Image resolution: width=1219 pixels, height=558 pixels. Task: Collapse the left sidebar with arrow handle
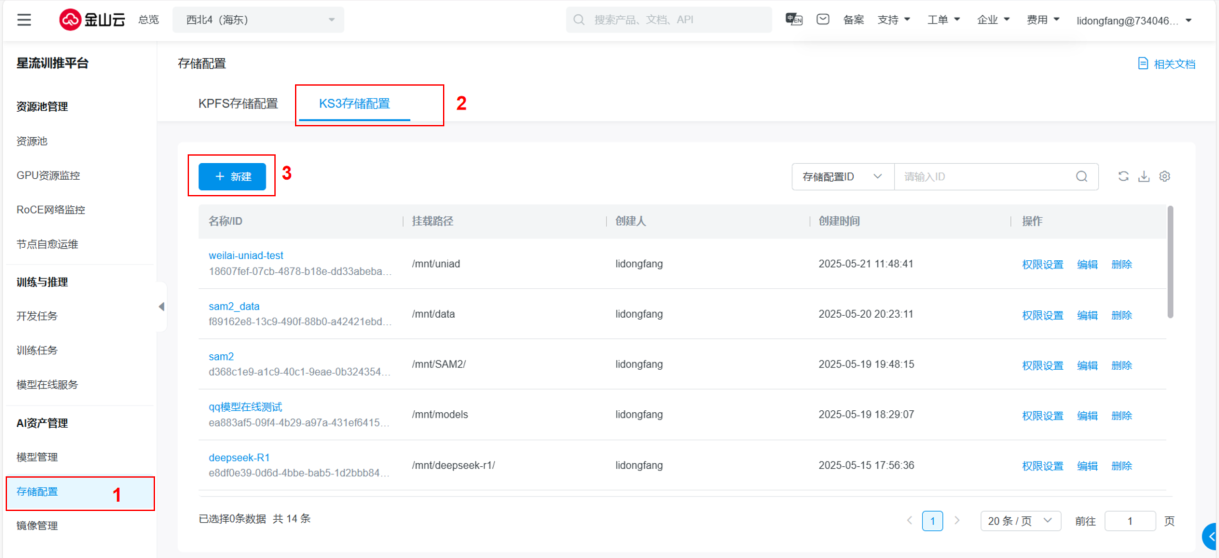click(161, 307)
